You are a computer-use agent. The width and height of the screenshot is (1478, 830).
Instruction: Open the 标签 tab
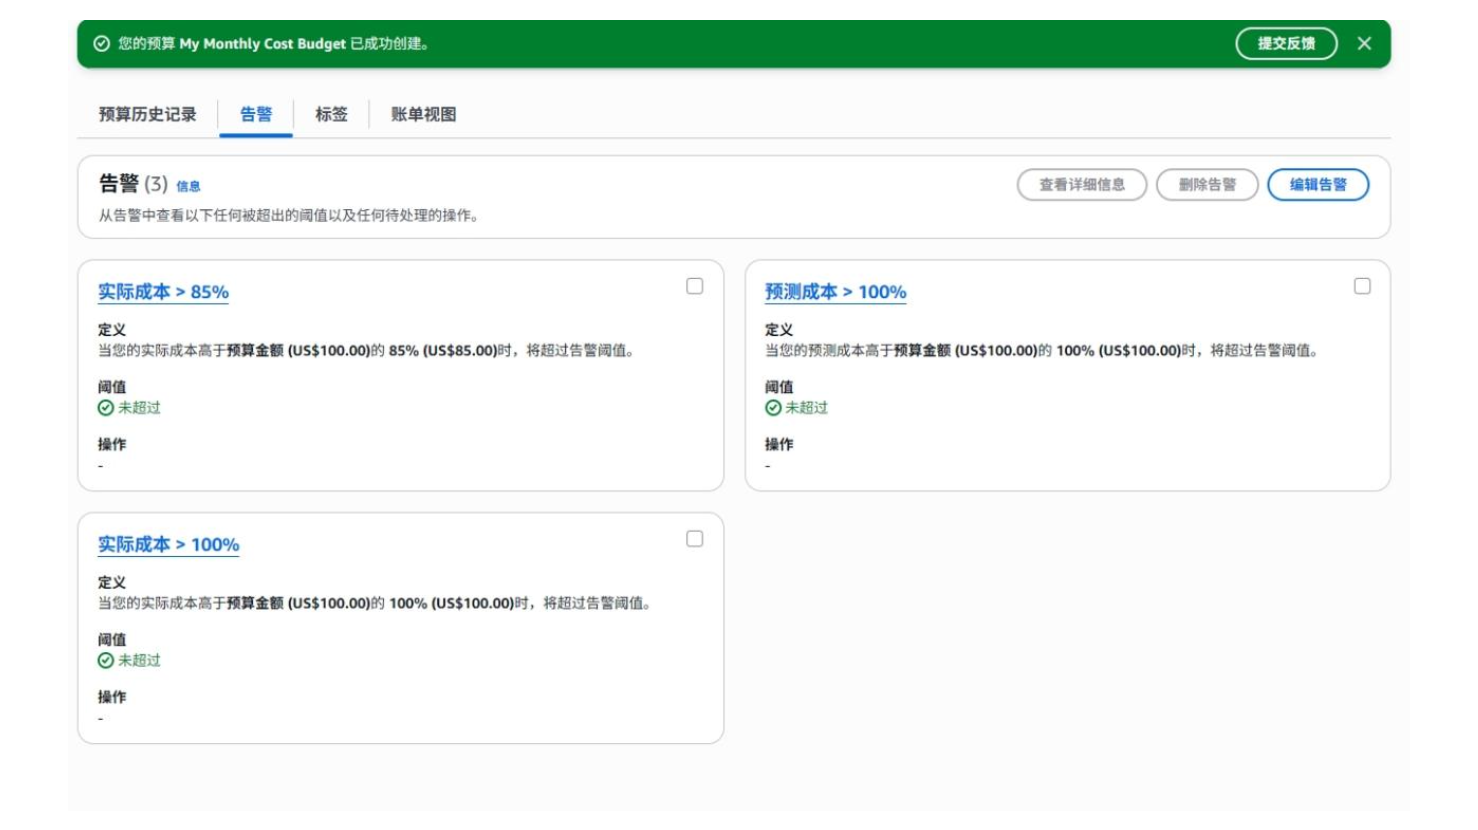tap(331, 115)
